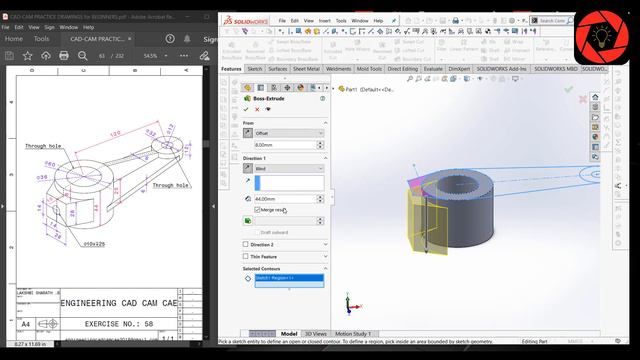
Task: Open Acrobat Sign menu
Action: (x=49, y=27)
